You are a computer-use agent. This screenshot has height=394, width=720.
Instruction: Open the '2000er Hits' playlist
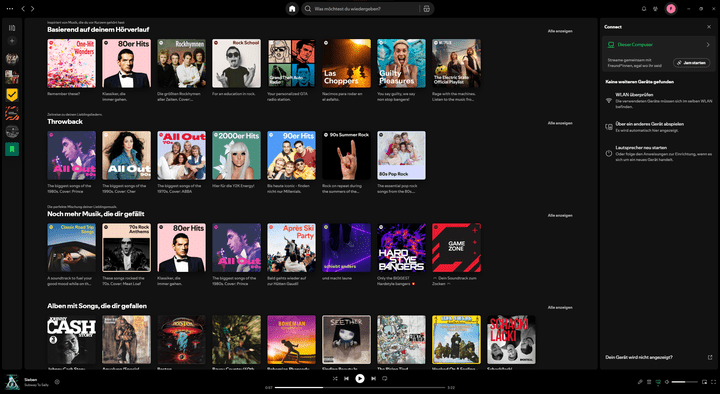point(236,155)
